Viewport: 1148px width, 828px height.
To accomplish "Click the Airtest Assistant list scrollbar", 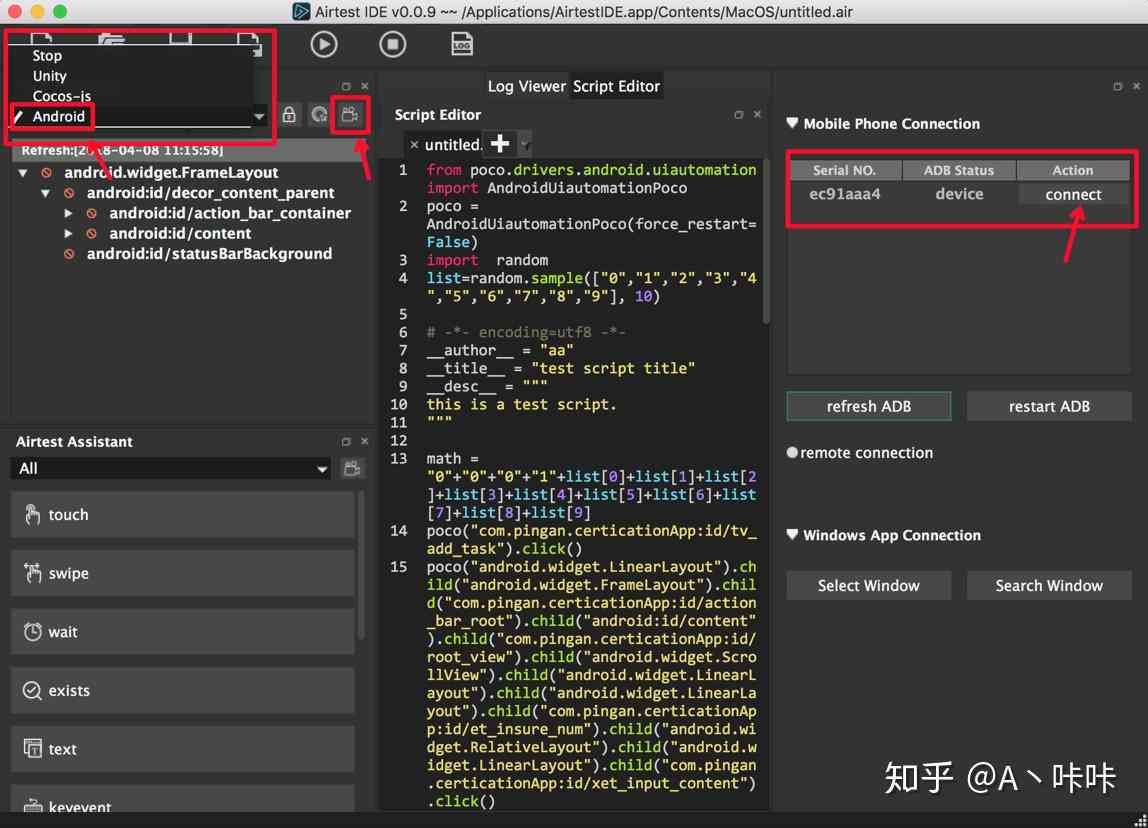I will [360, 565].
